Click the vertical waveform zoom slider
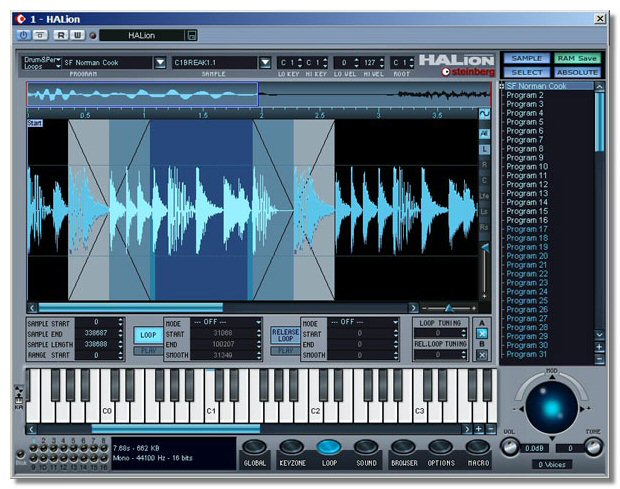620x489 pixels. (485, 272)
